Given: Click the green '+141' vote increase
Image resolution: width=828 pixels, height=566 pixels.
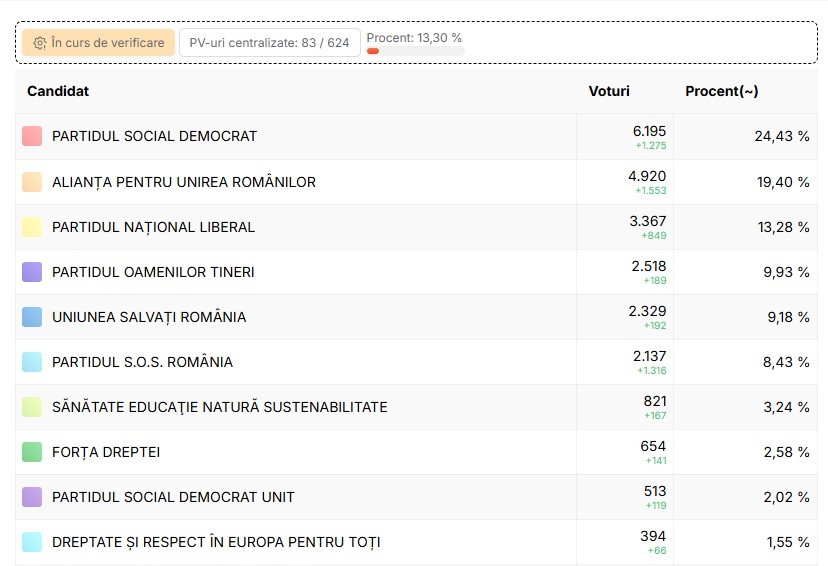Looking at the screenshot, I should point(656,461).
